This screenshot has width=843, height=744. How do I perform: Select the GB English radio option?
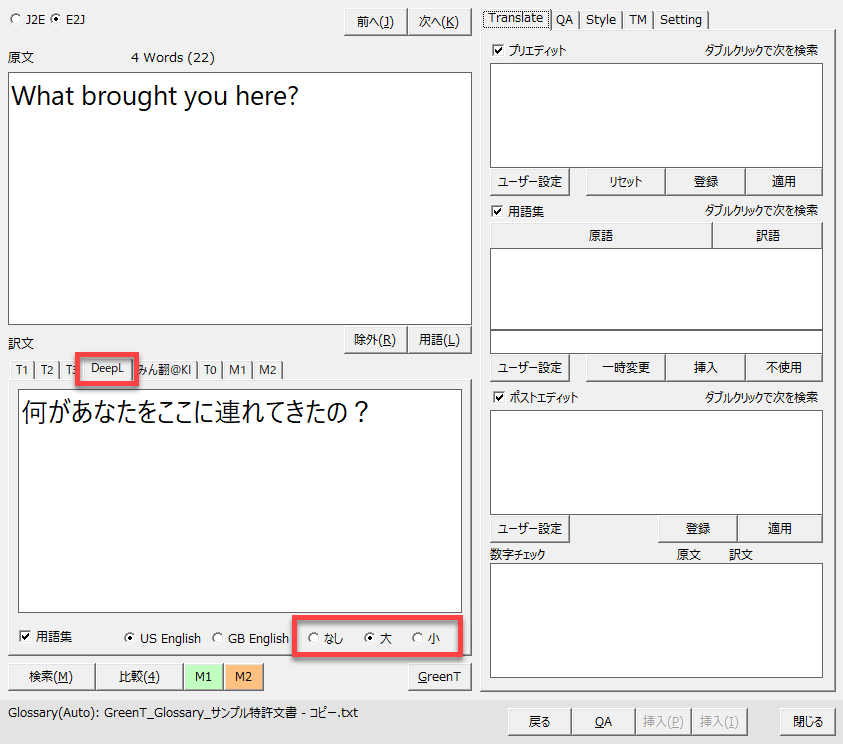[218, 638]
